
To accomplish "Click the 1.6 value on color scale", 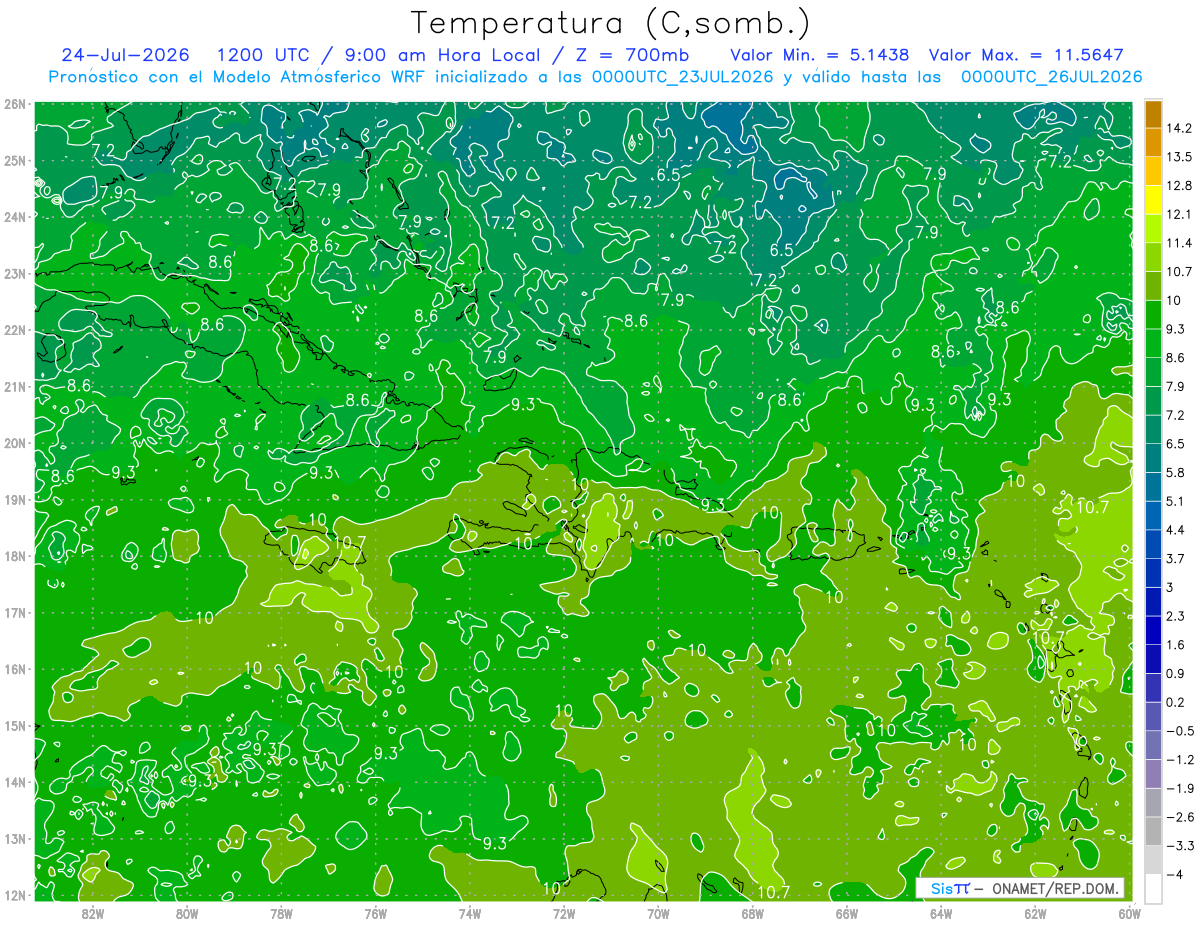I will pos(1175,645).
